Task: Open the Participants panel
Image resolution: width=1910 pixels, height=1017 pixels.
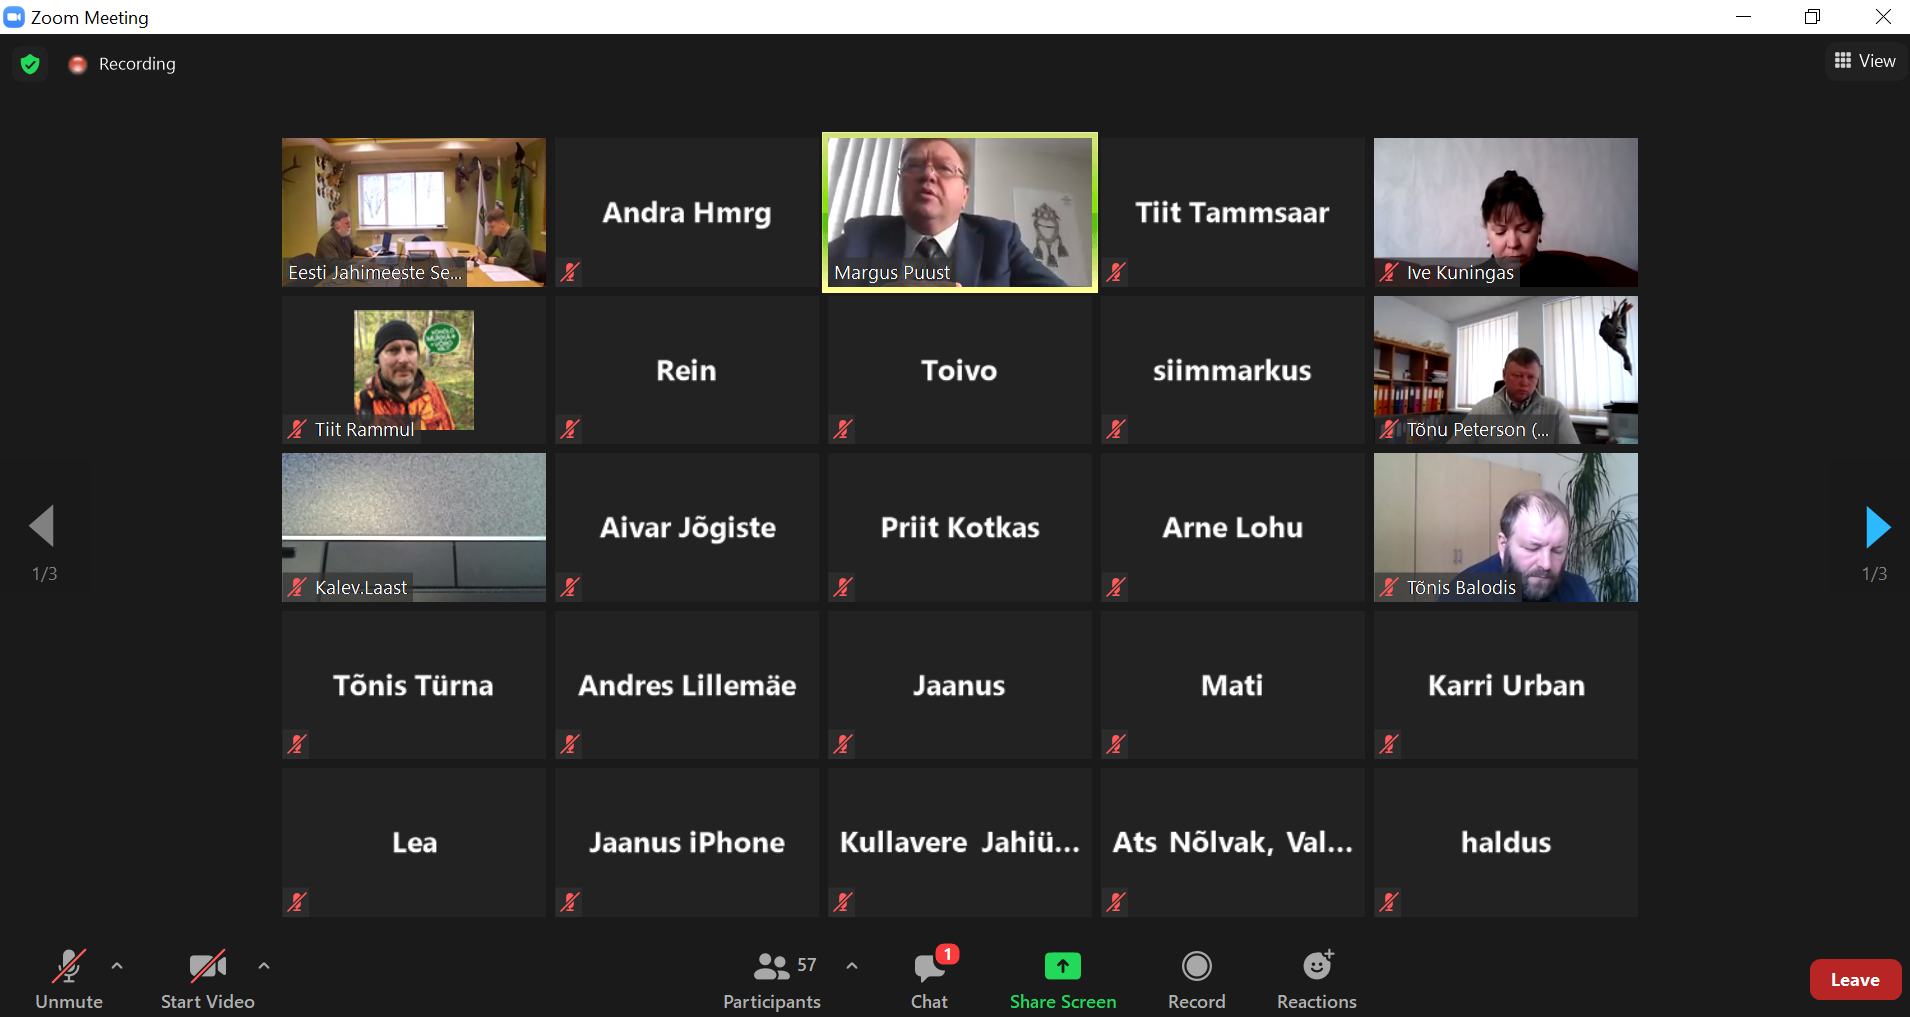Action: 771,978
